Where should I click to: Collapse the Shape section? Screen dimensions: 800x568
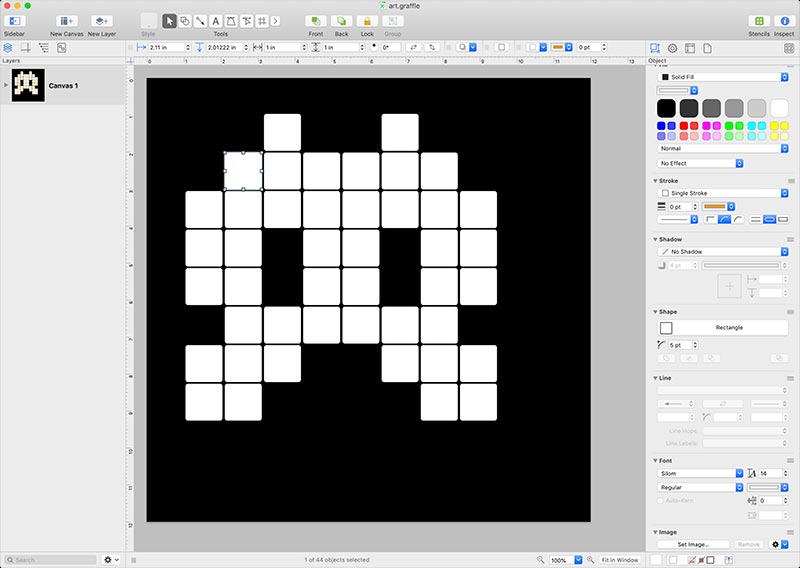coord(655,312)
